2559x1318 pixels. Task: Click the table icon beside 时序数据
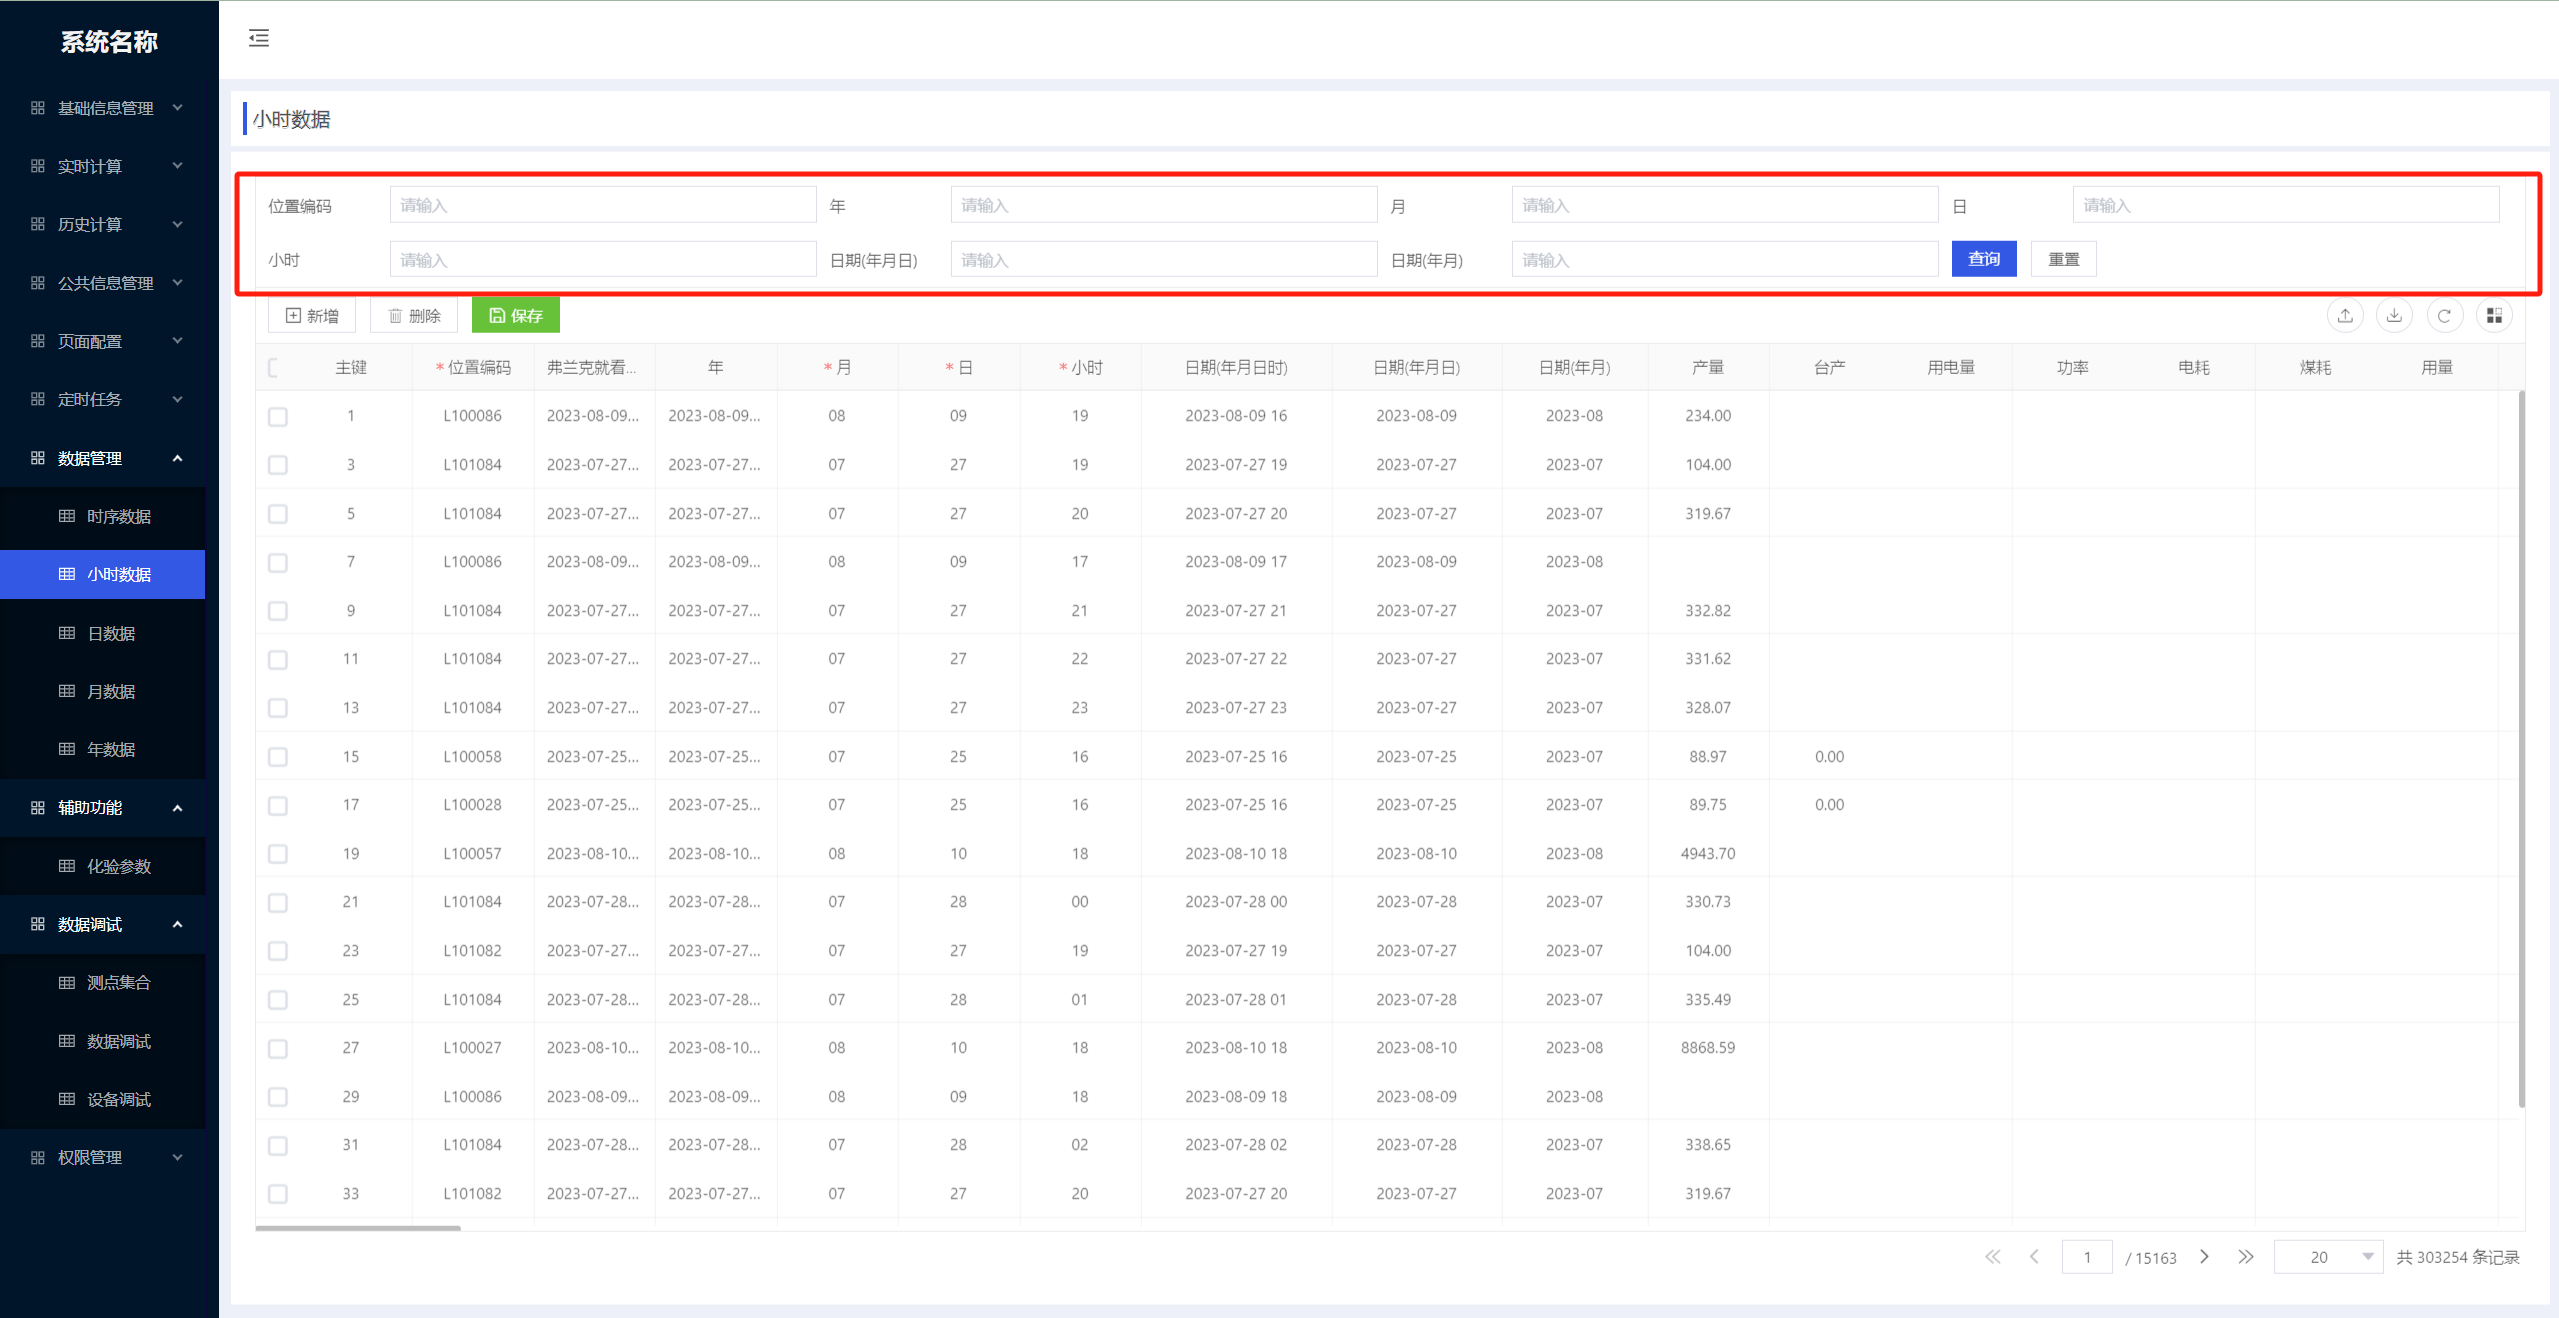(67, 516)
